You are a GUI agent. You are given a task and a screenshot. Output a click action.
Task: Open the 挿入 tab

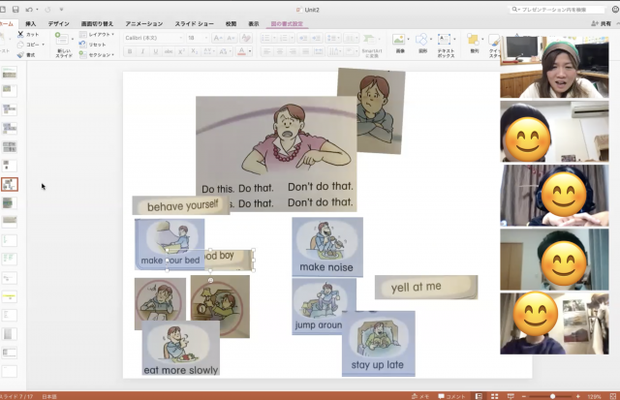tap(30, 24)
